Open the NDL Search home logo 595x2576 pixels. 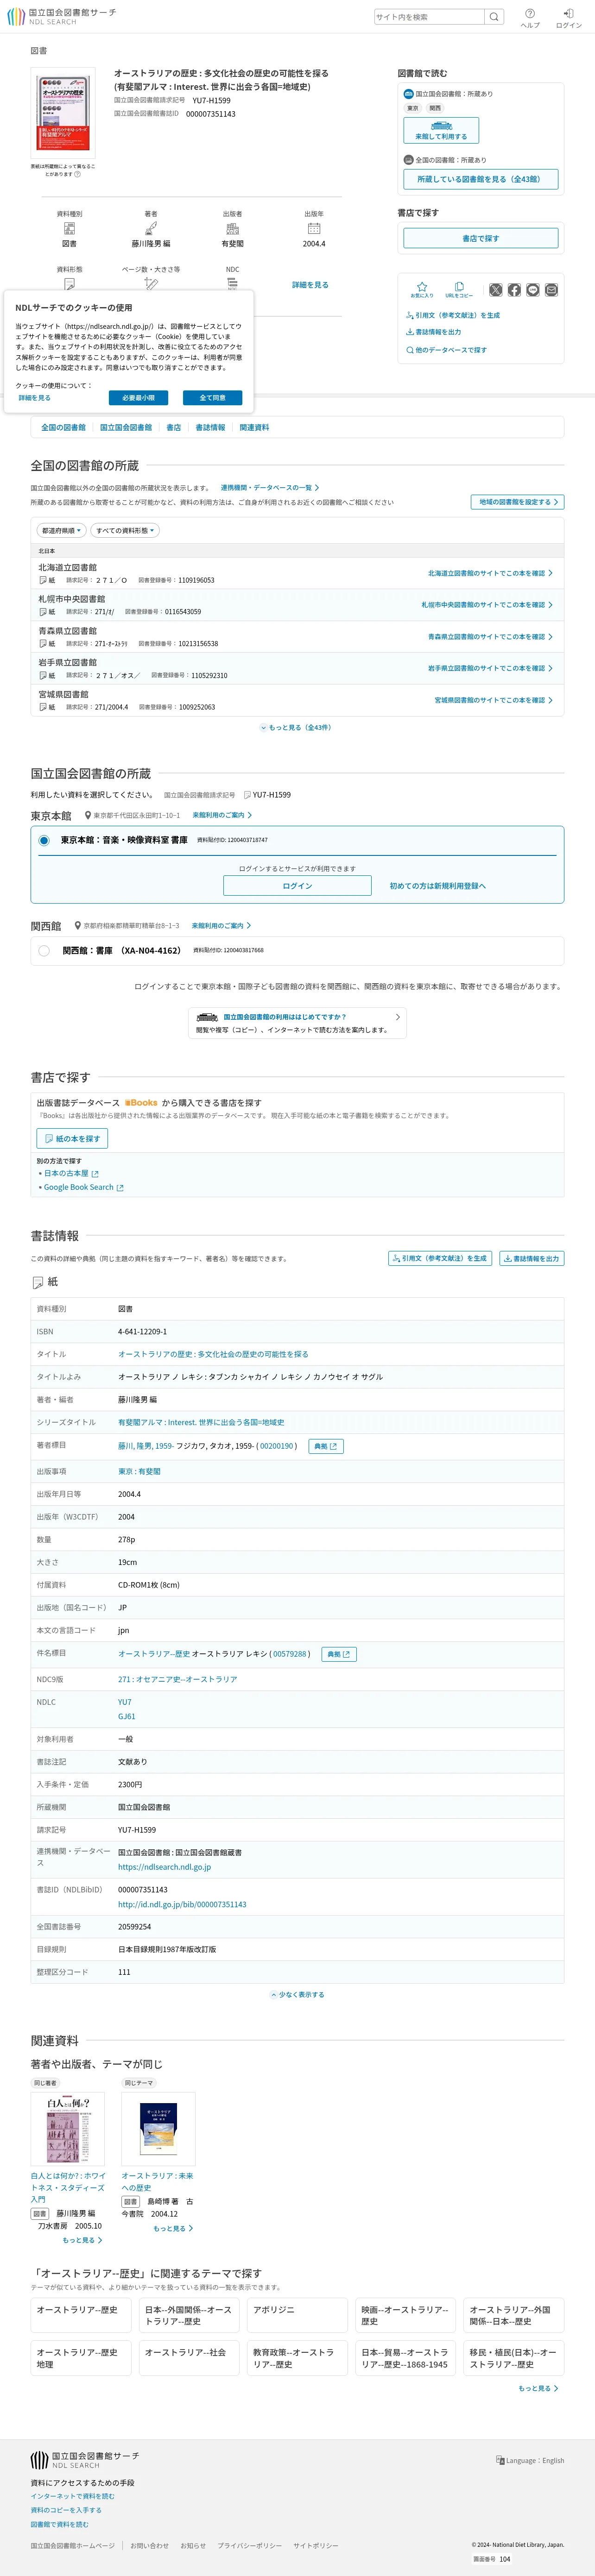61,17
